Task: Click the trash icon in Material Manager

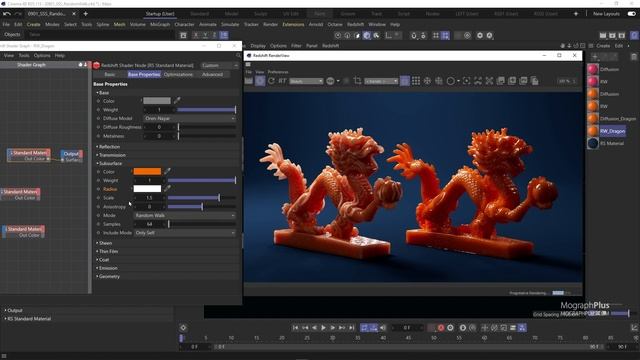Action: tap(633, 57)
